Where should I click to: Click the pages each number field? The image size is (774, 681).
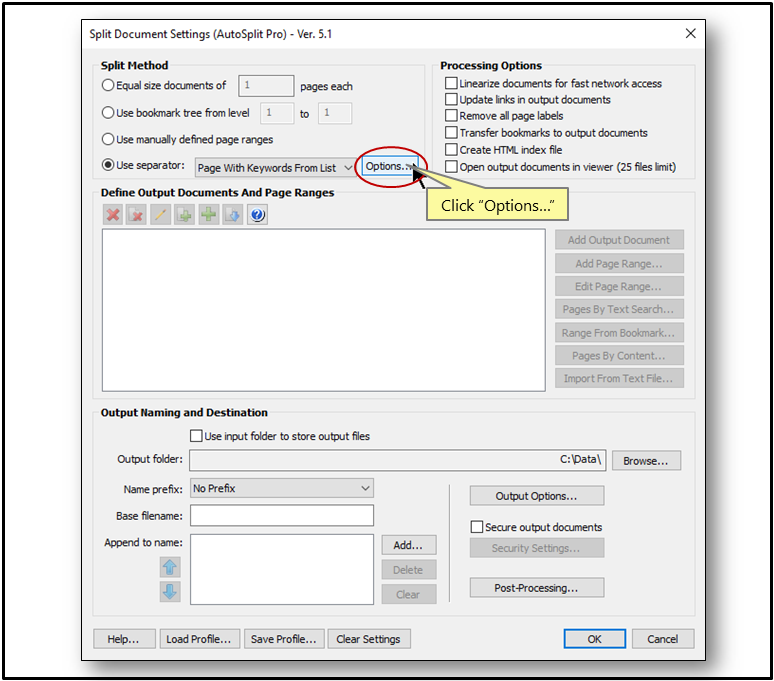click(x=266, y=86)
